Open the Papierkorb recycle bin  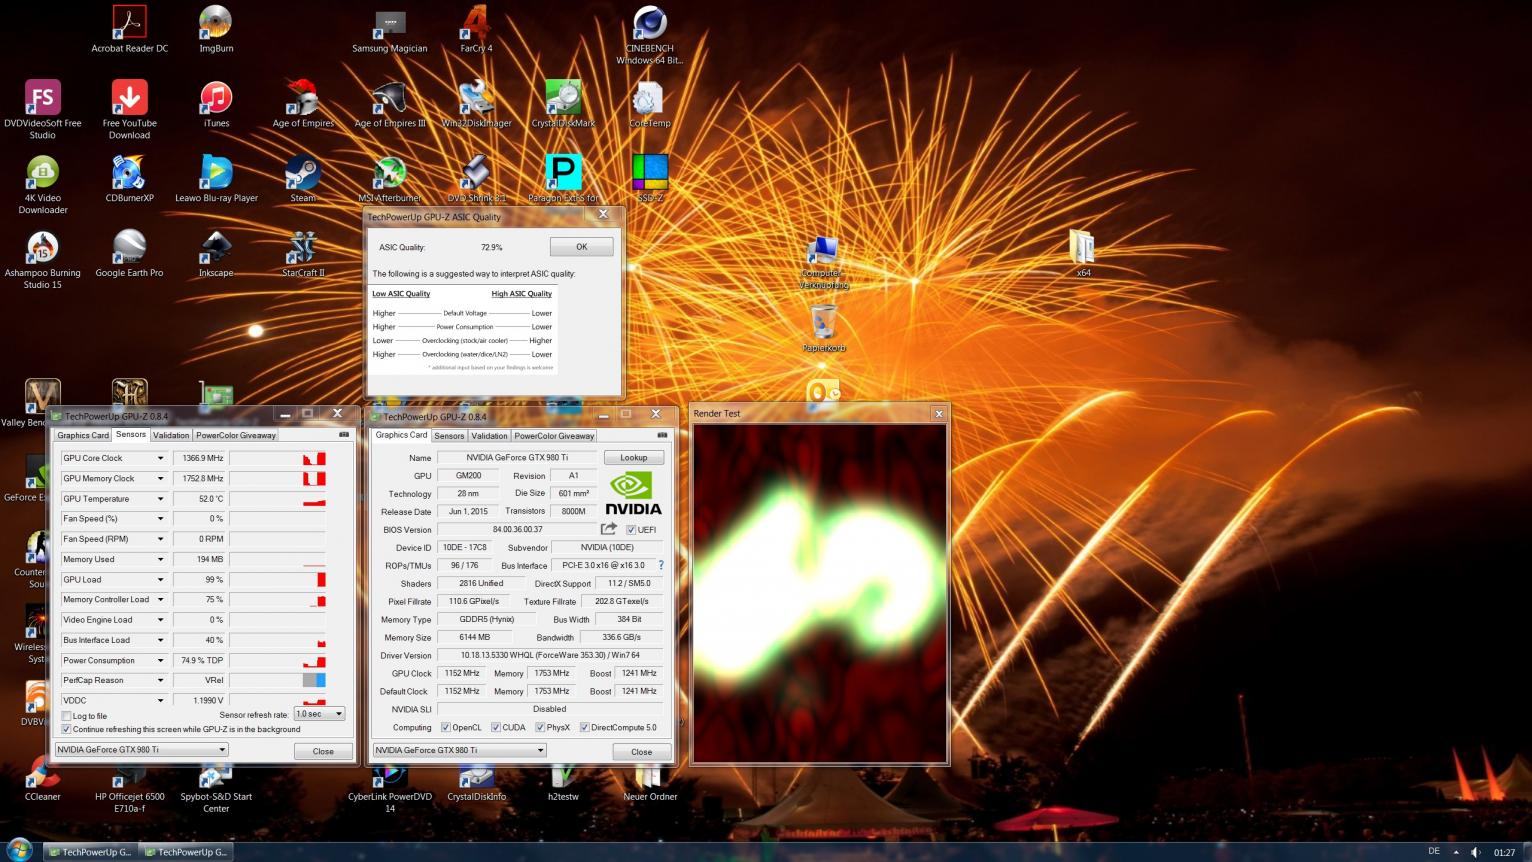824,329
